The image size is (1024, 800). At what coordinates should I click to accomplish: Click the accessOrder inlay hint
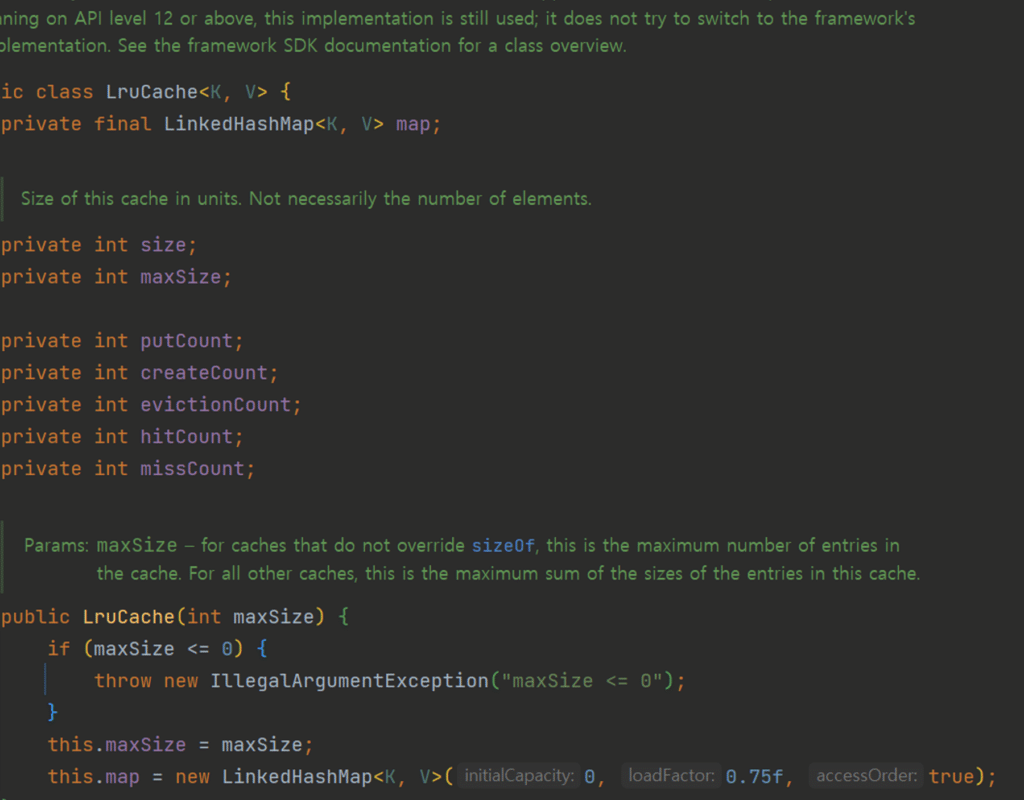point(867,776)
